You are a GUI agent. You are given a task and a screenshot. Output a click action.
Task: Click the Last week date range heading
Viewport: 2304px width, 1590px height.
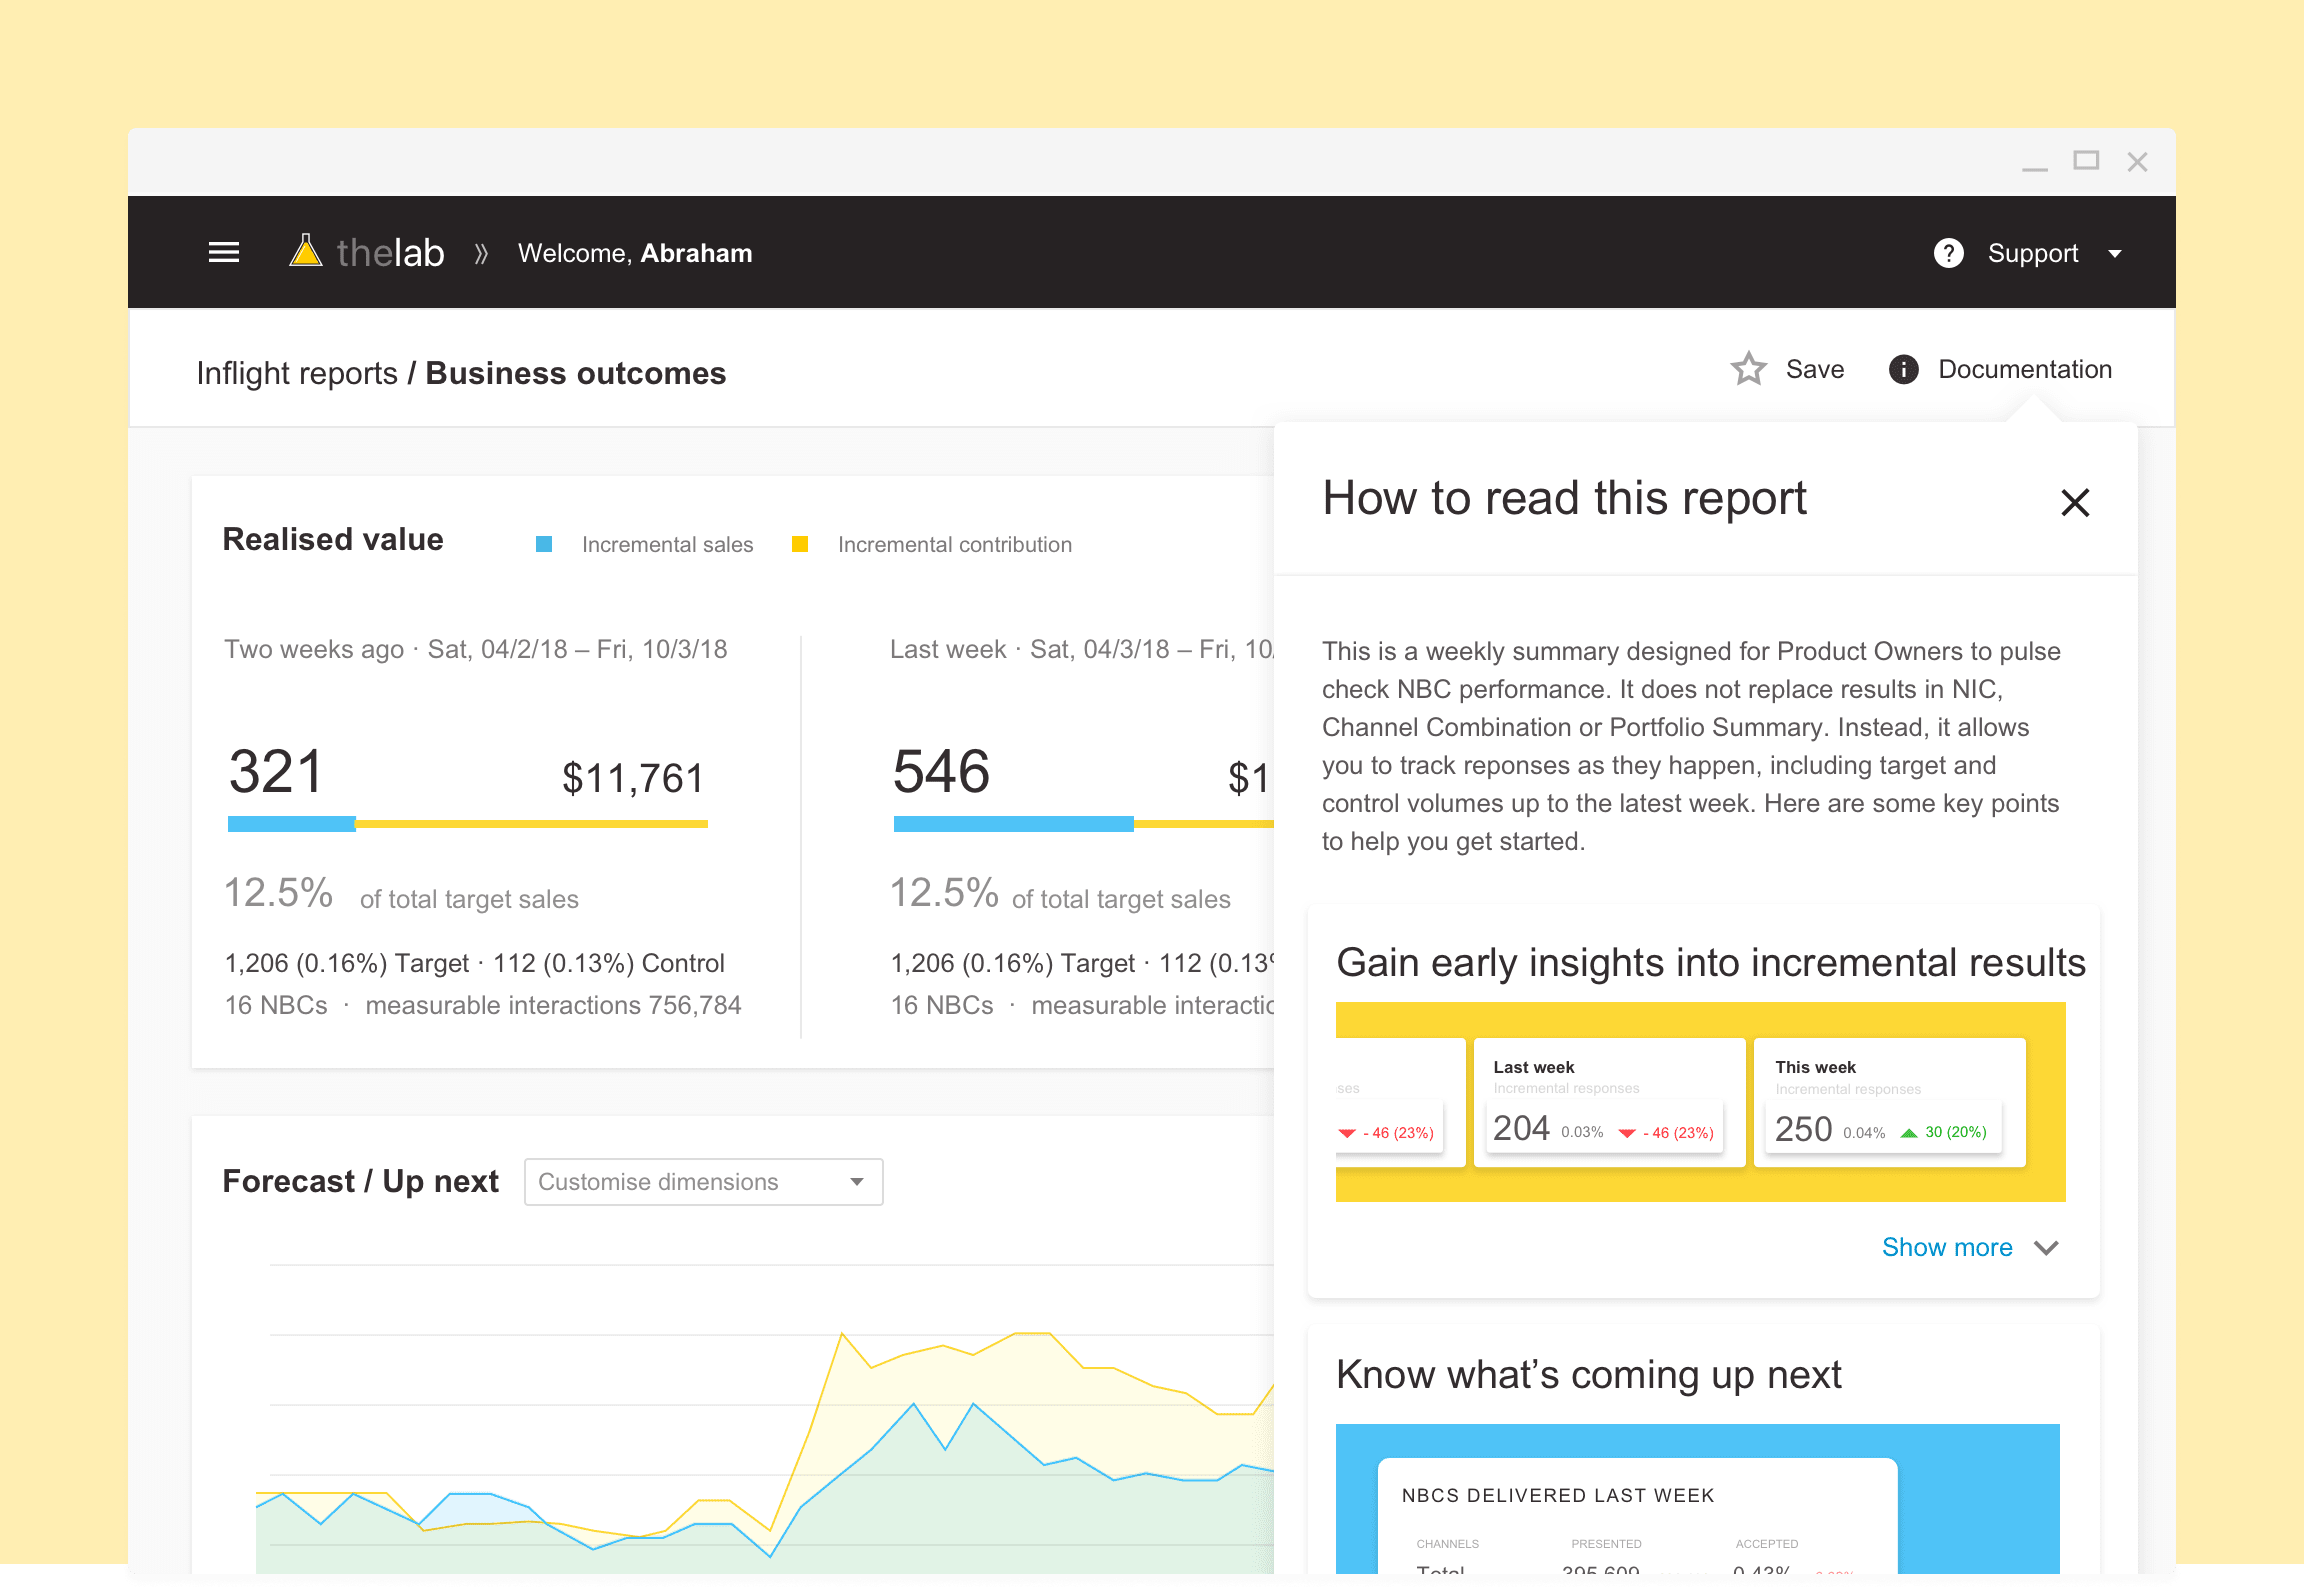click(1082, 649)
